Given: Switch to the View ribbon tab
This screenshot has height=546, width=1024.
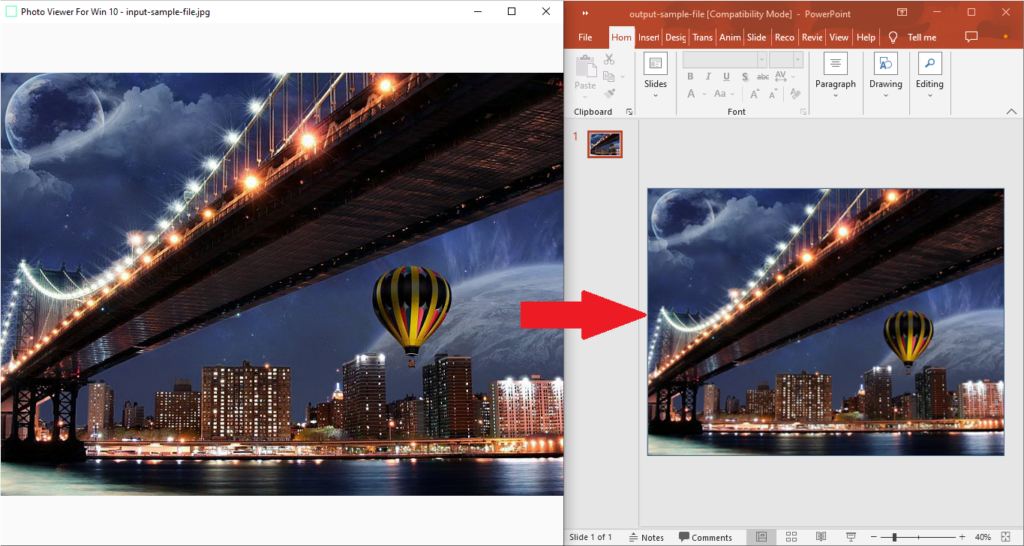Looking at the screenshot, I should 838,37.
